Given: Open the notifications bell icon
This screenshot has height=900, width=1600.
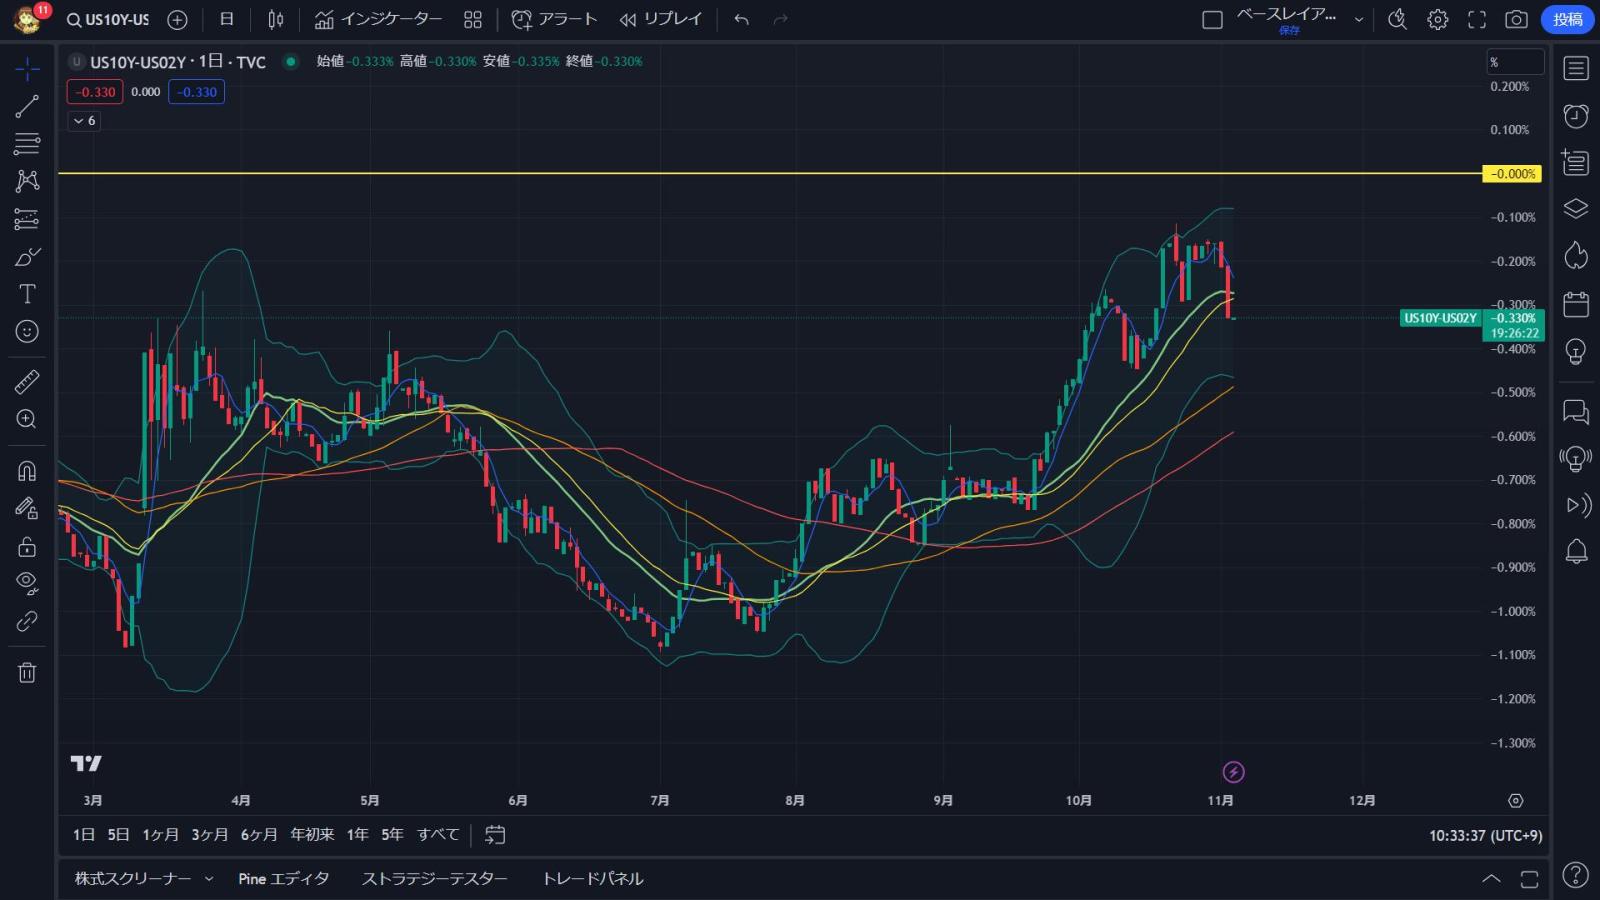Looking at the screenshot, I should click(x=1576, y=551).
